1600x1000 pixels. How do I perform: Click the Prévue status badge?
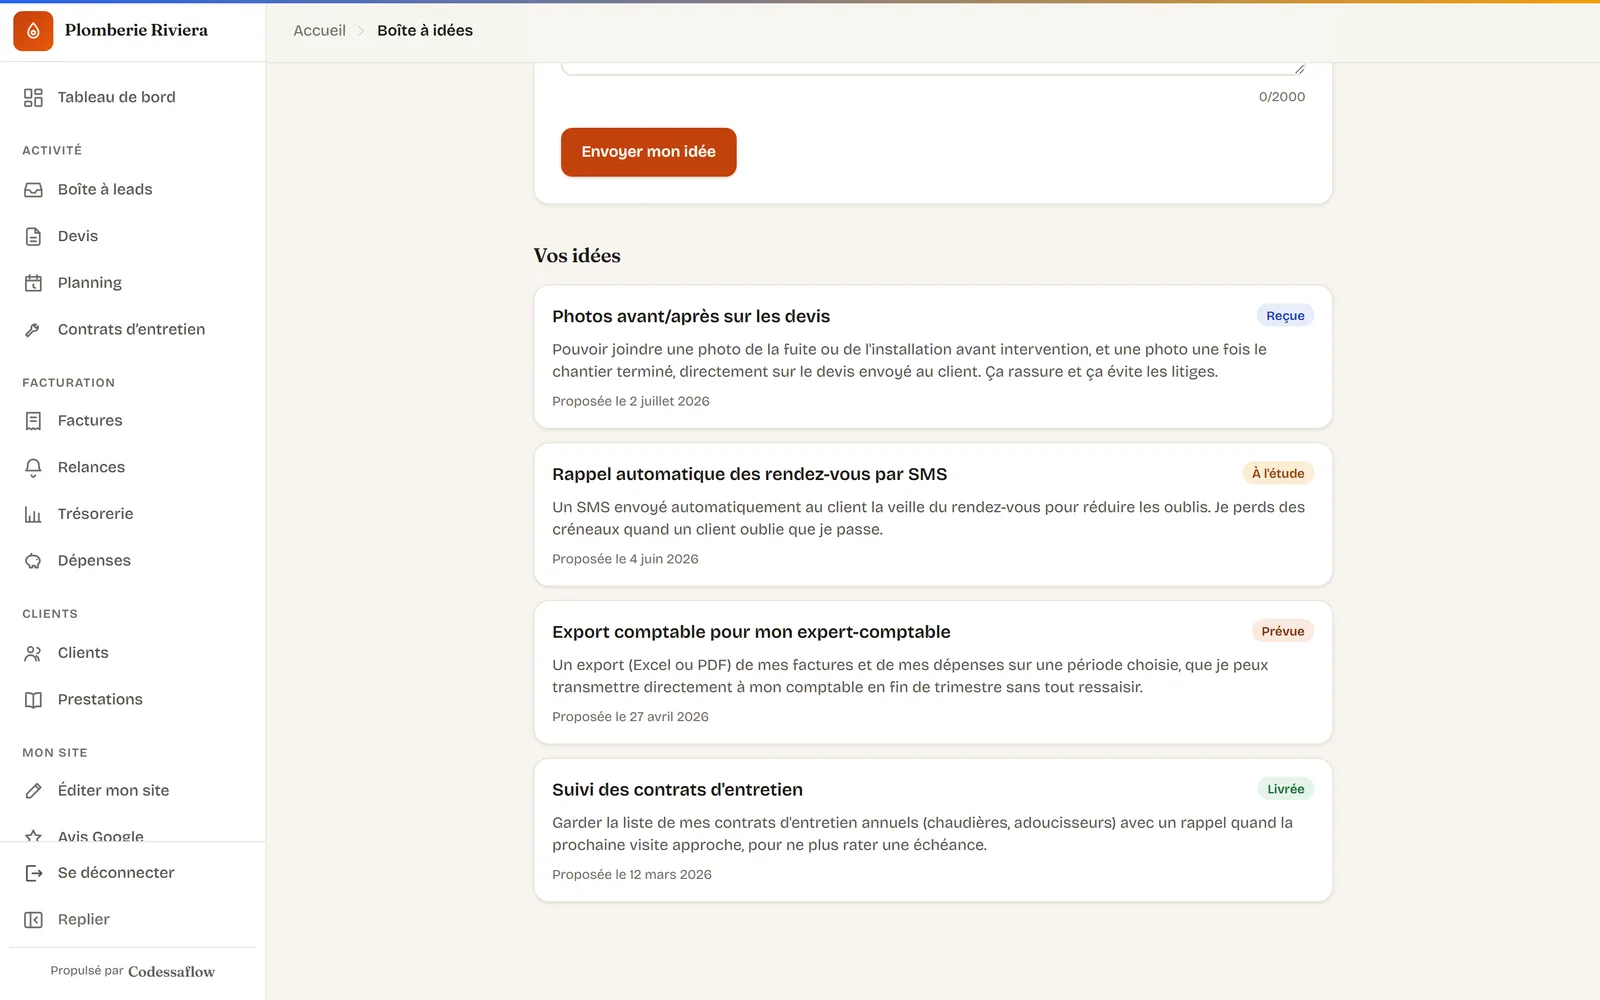point(1282,632)
